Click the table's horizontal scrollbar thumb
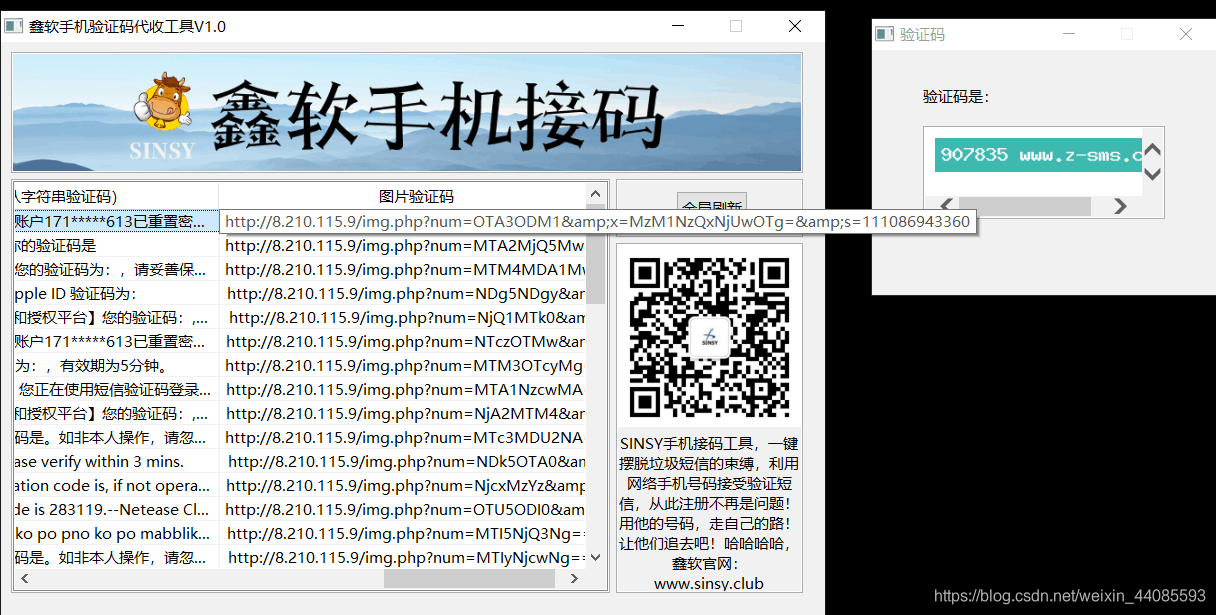 coord(469,578)
